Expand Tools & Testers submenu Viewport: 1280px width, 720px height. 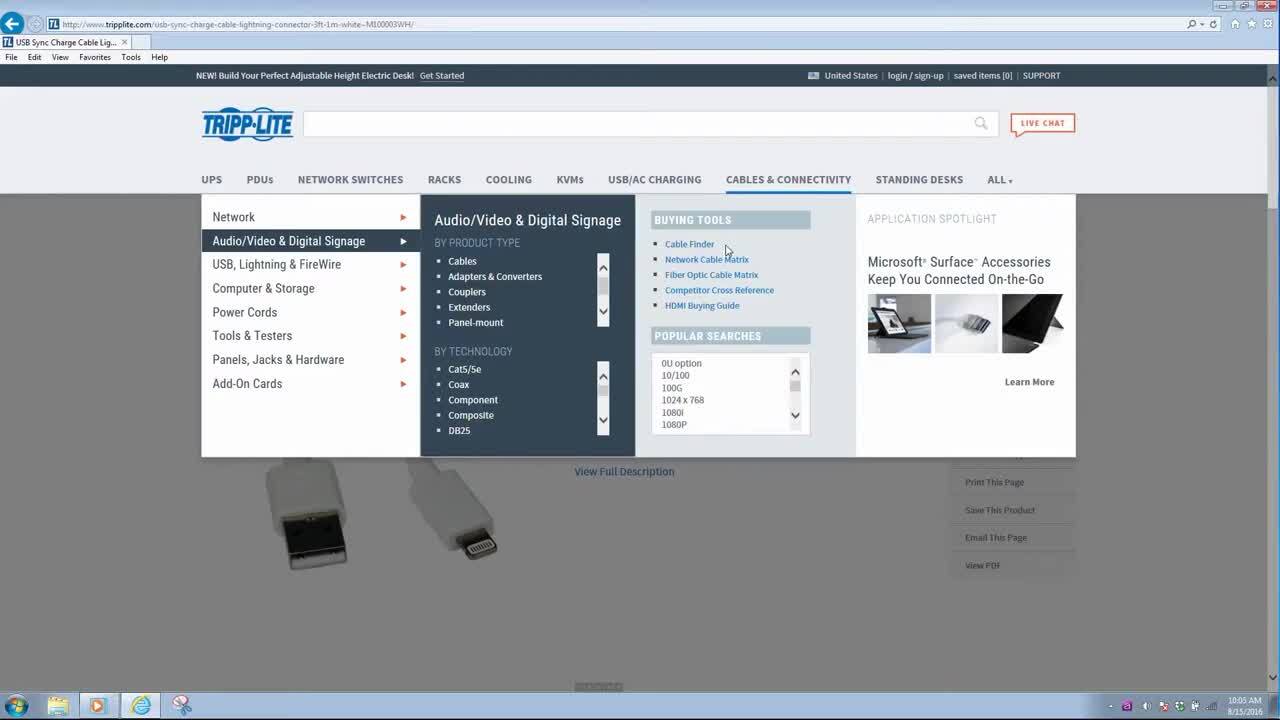click(310, 336)
